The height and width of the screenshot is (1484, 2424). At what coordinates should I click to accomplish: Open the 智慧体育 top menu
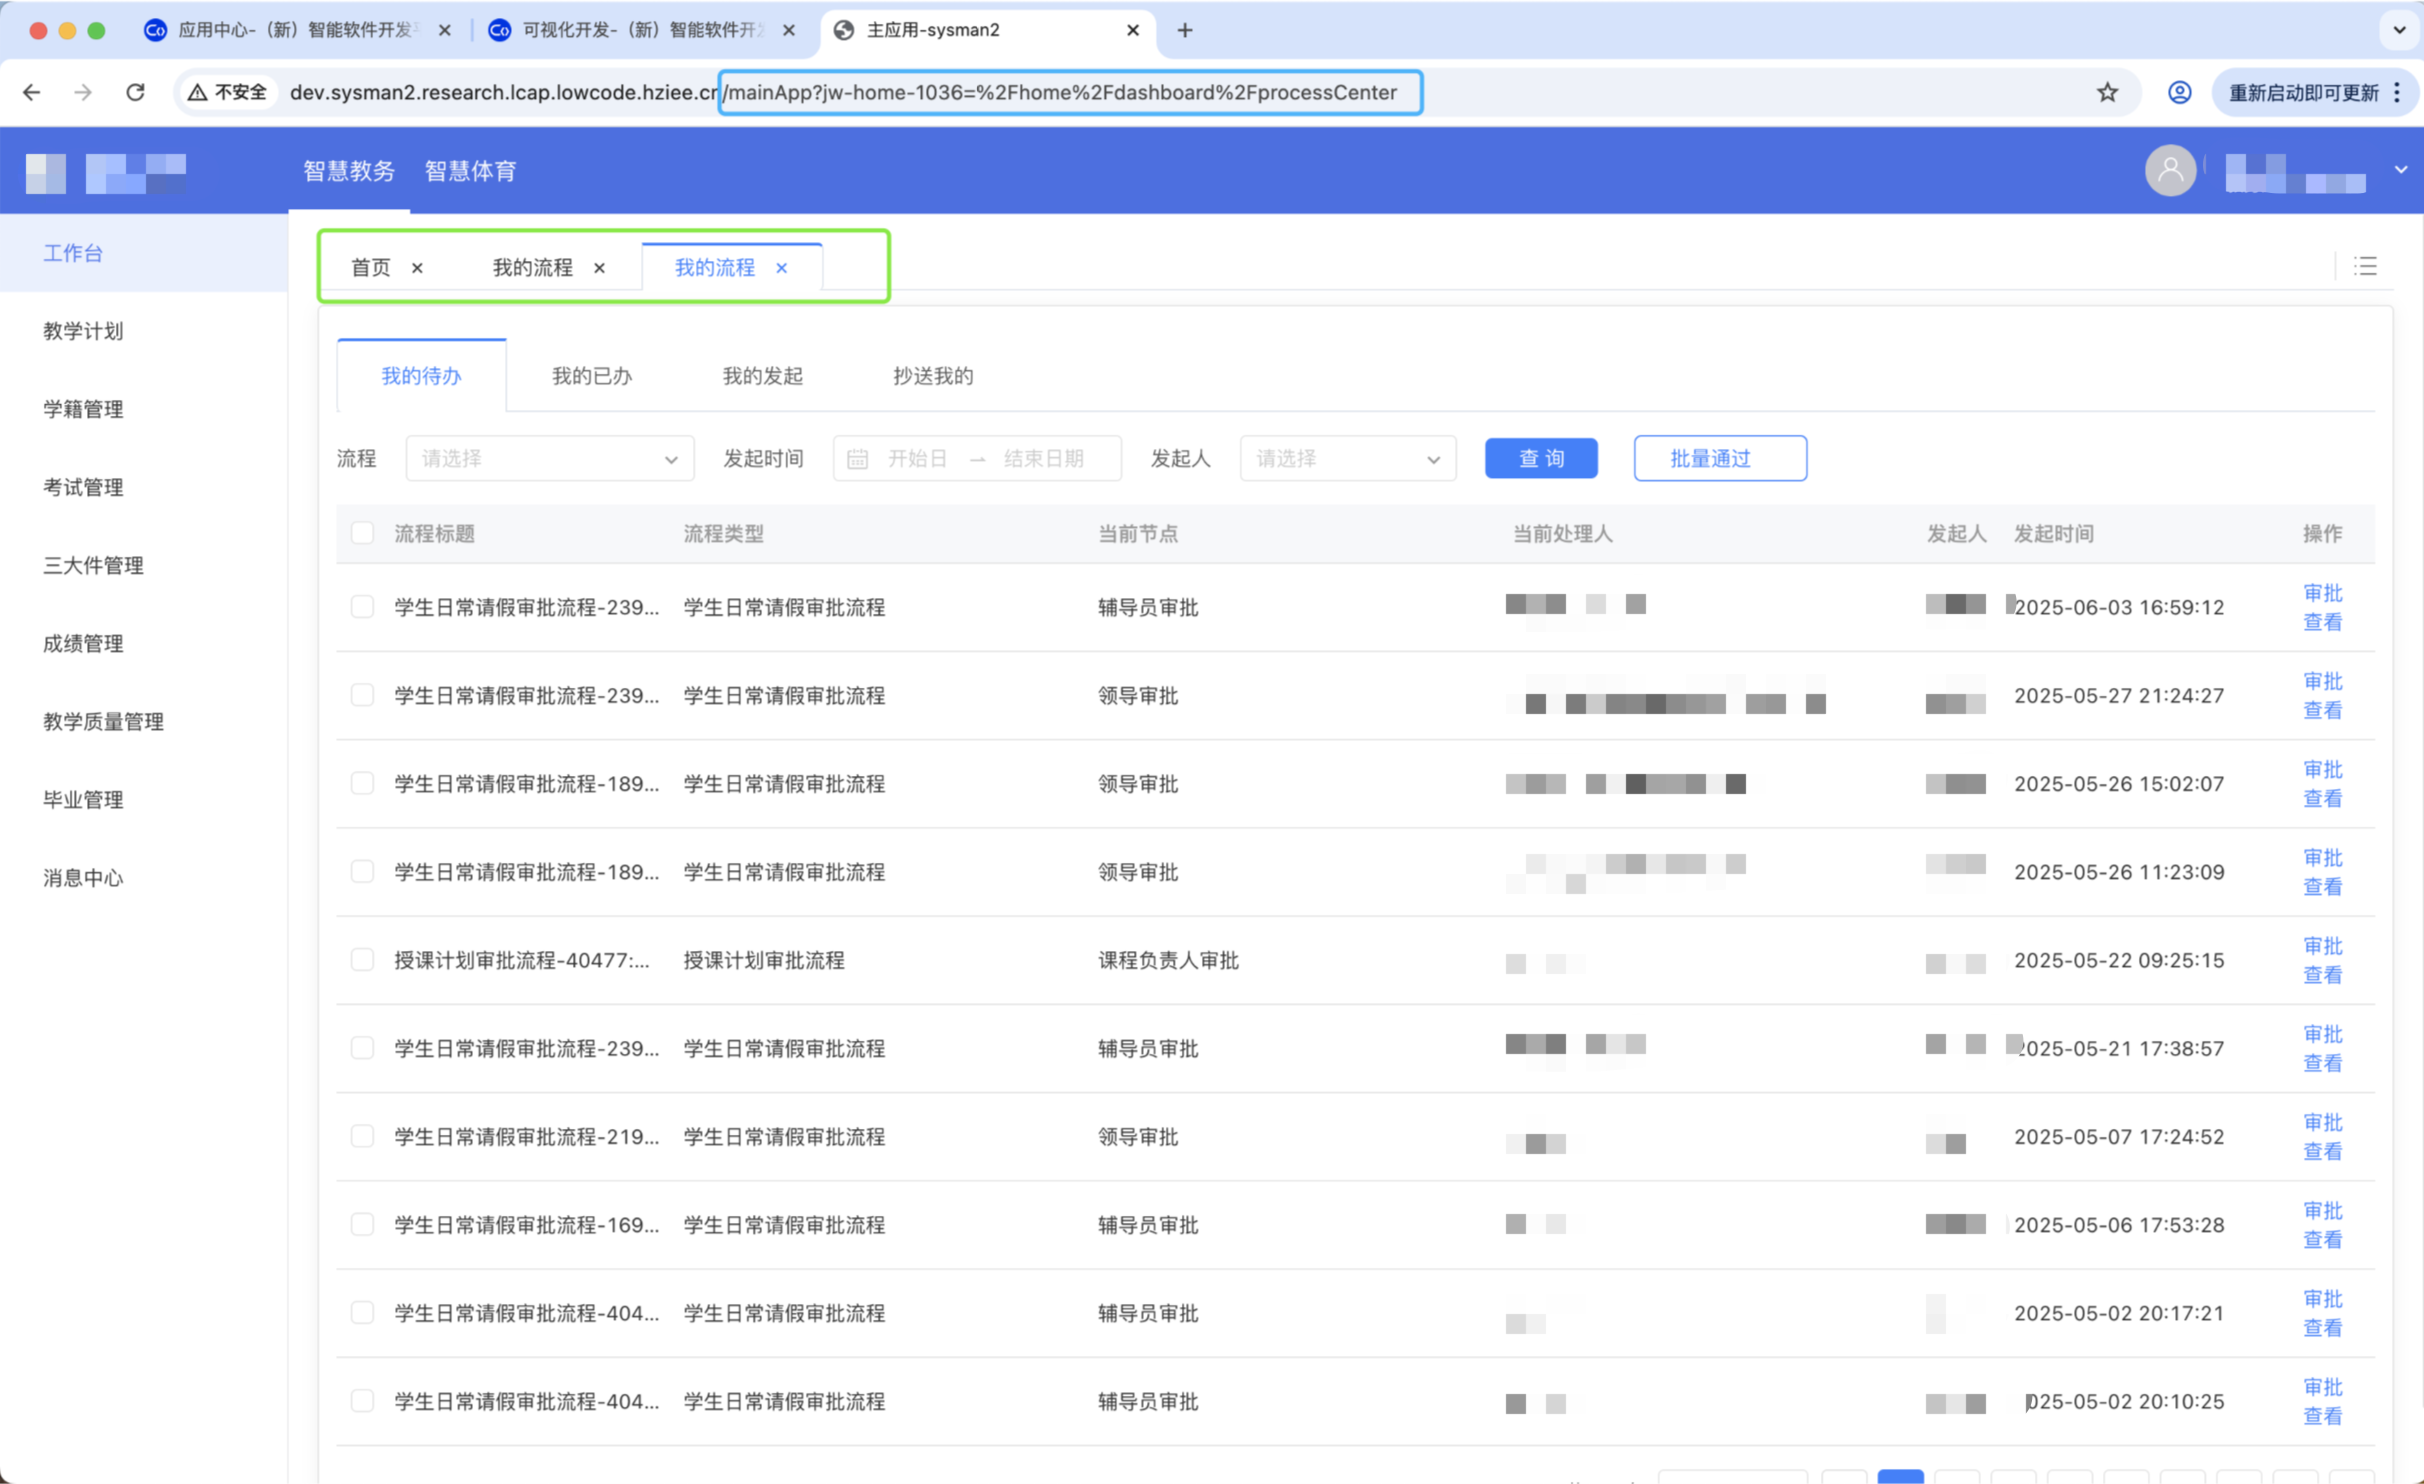click(x=470, y=171)
